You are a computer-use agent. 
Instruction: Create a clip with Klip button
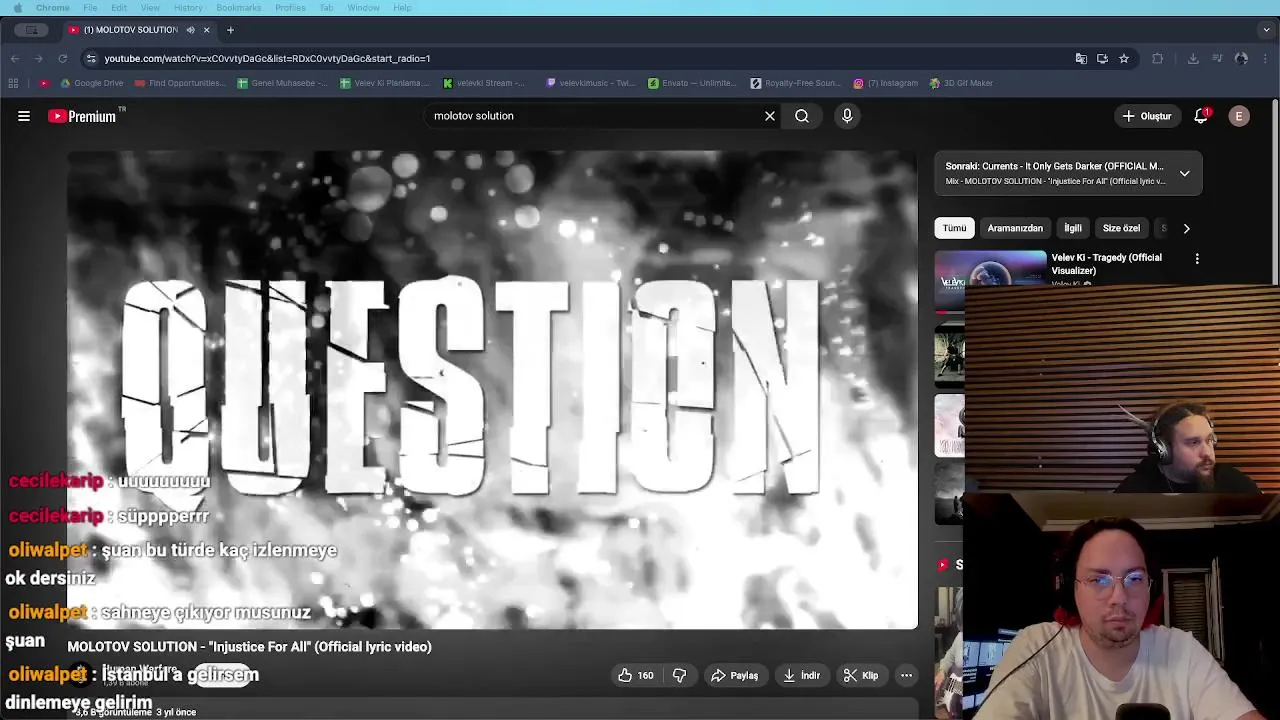click(x=860, y=675)
